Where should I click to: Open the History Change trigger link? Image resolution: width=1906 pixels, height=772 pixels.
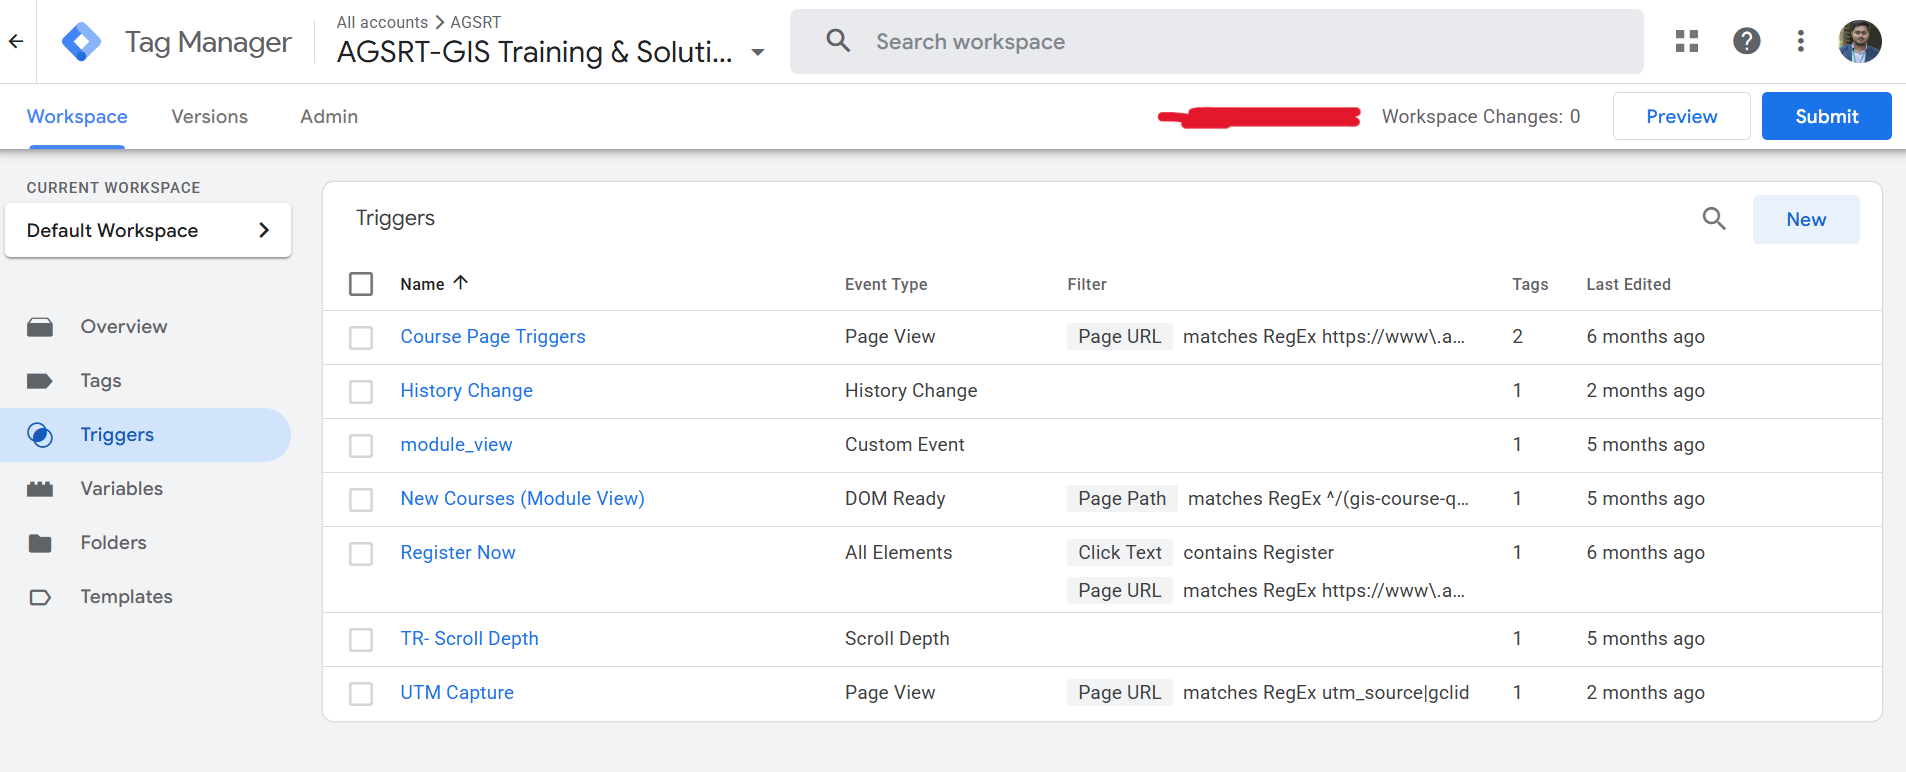(x=466, y=391)
